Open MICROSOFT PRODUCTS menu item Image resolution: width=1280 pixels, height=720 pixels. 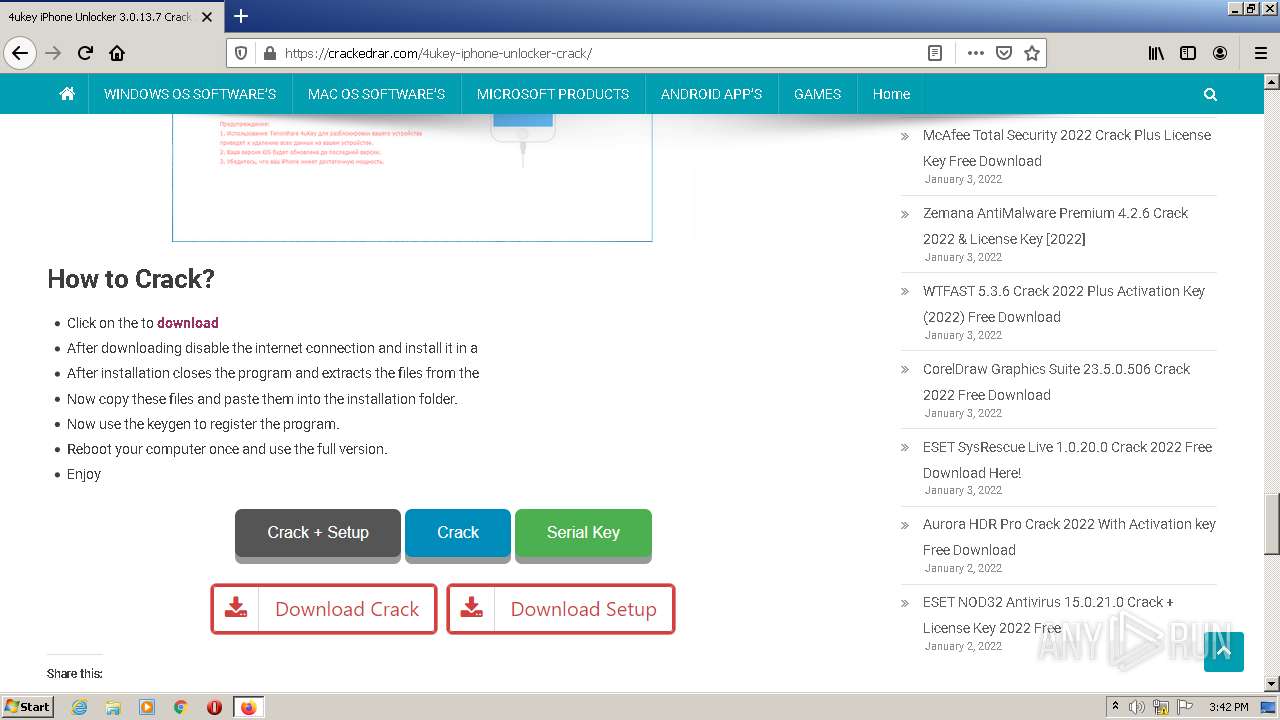[553, 94]
